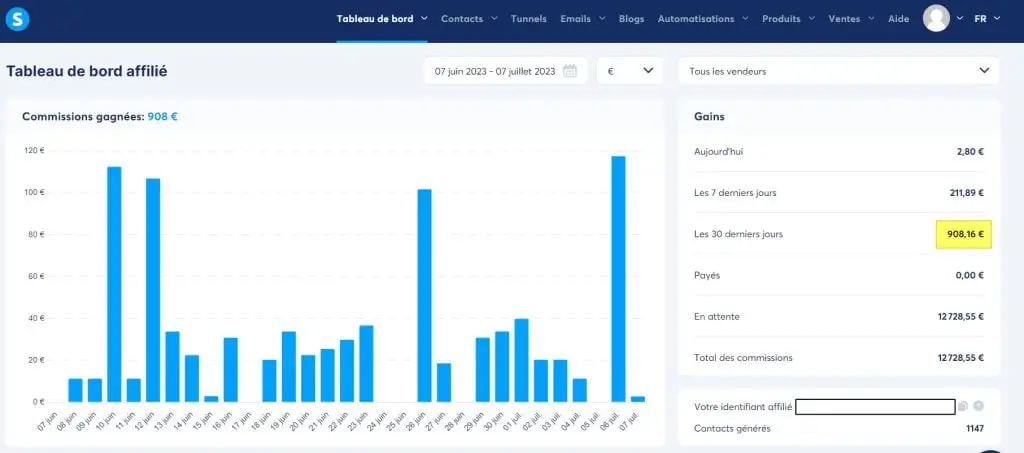The width and height of the screenshot is (1024, 453).
Task: Select the 26 juin chart bar
Action: tap(424, 295)
